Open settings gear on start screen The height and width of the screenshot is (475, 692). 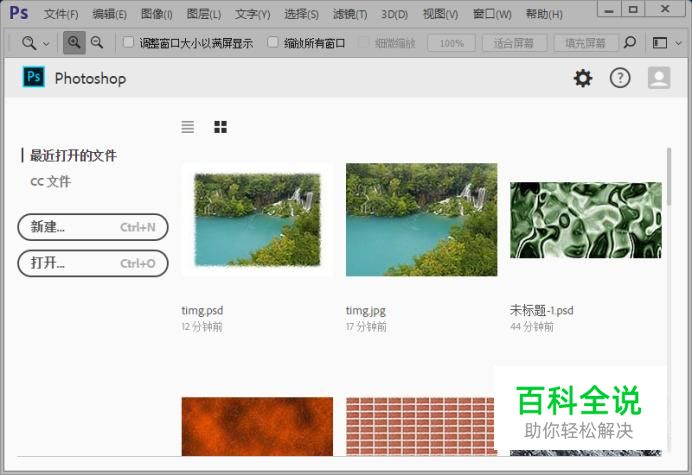click(x=583, y=78)
